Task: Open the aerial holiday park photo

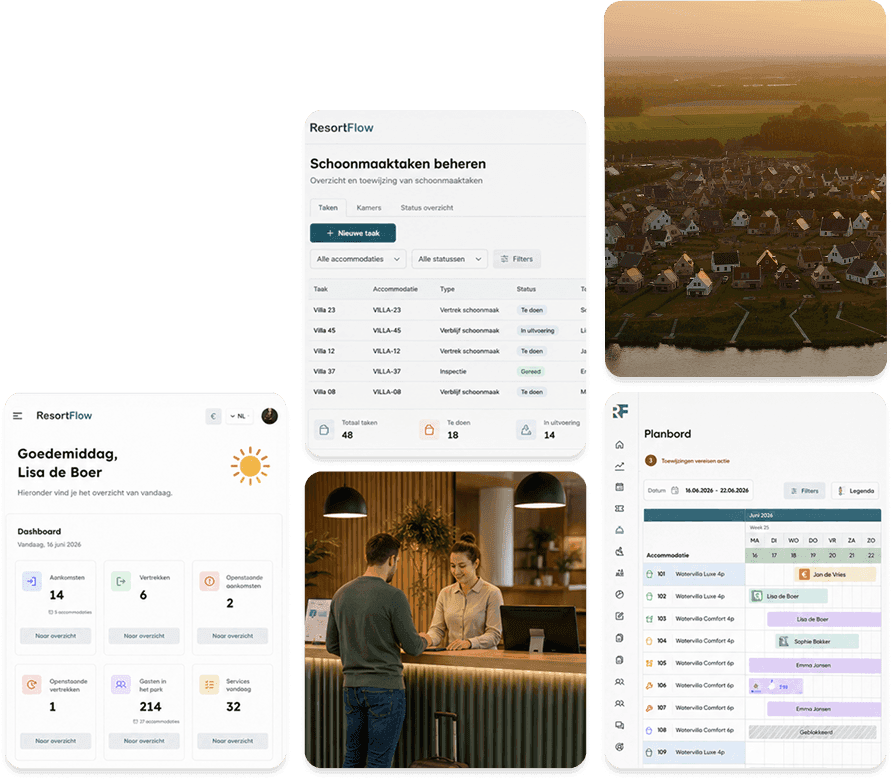Action: tap(745, 188)
